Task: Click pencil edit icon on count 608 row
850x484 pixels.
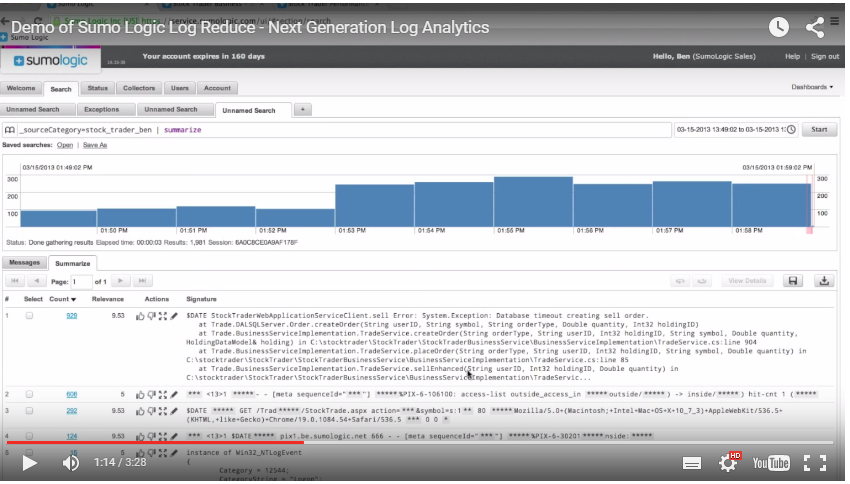Action: (x=174, y=395)
